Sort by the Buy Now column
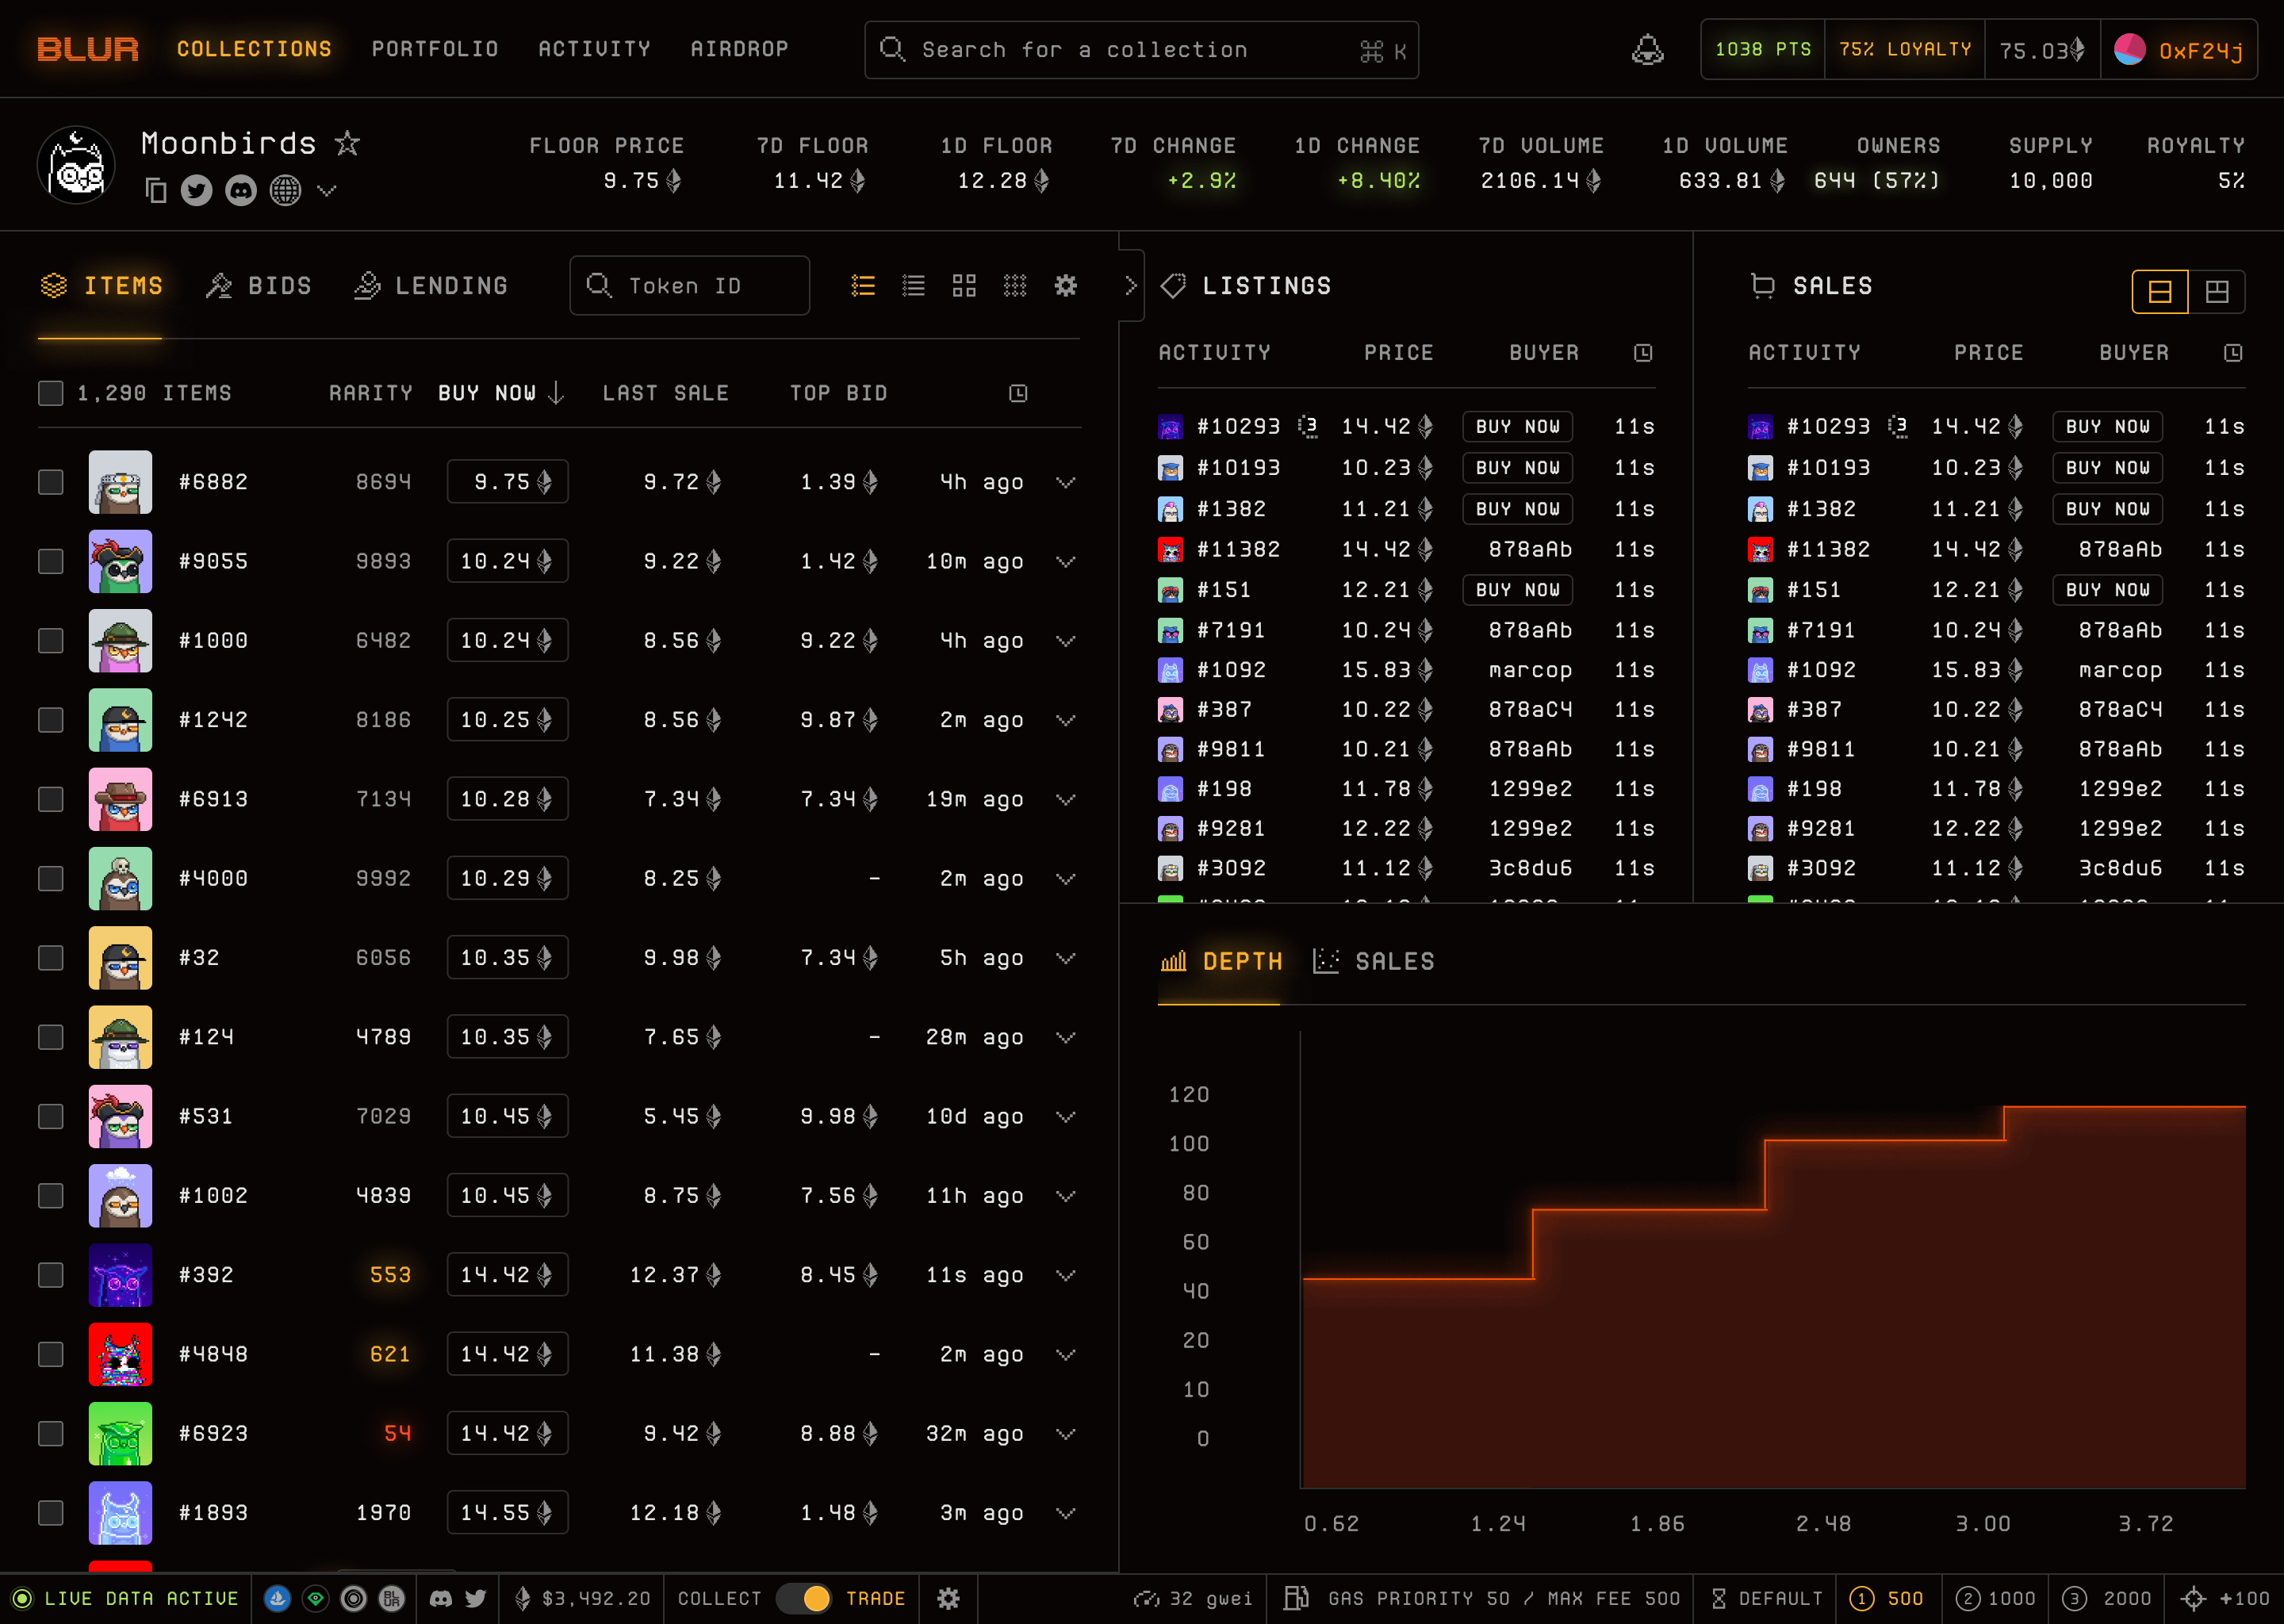2284x1624 pixels. pyautogui.click(x=501, y=393)
